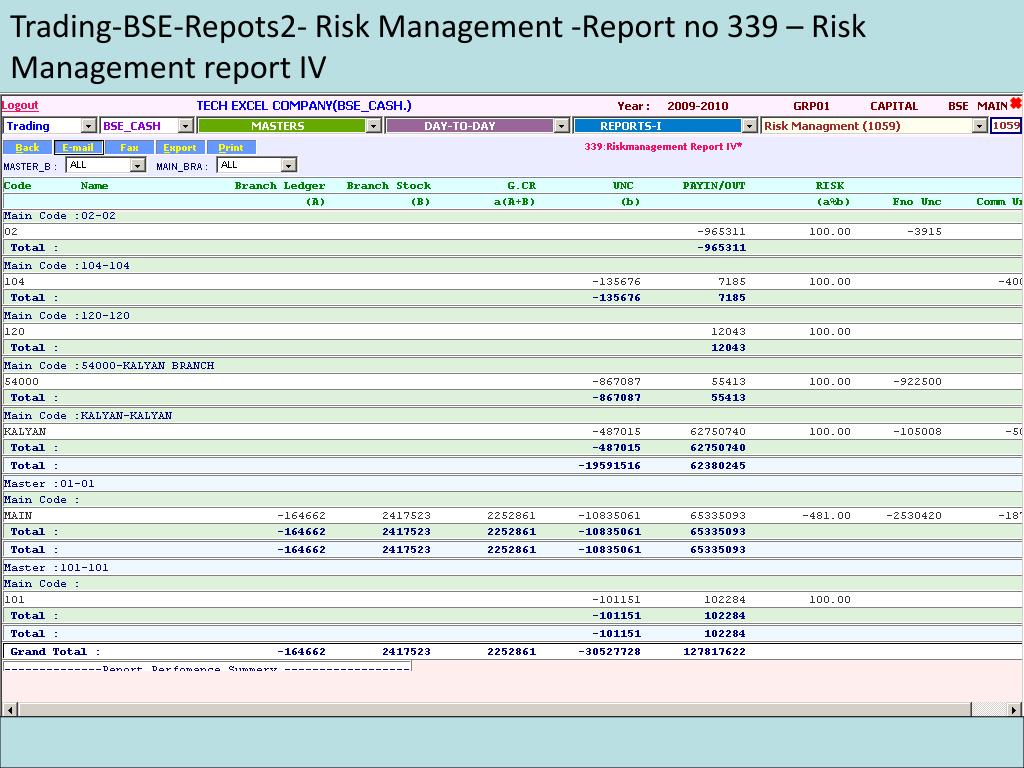Click the horizontal scrollbar thumb
The height and width of the screenshot is (768, 1024).
[x=495, y=709]
